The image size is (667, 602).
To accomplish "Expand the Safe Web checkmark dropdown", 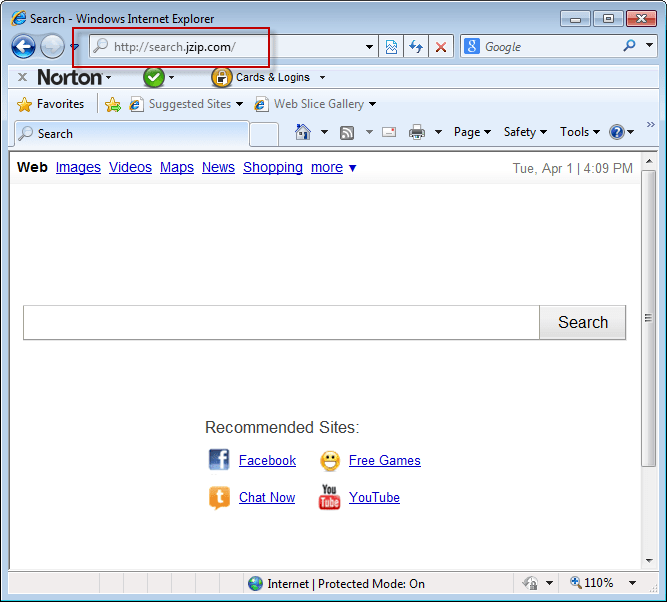I will coord(171,77).
